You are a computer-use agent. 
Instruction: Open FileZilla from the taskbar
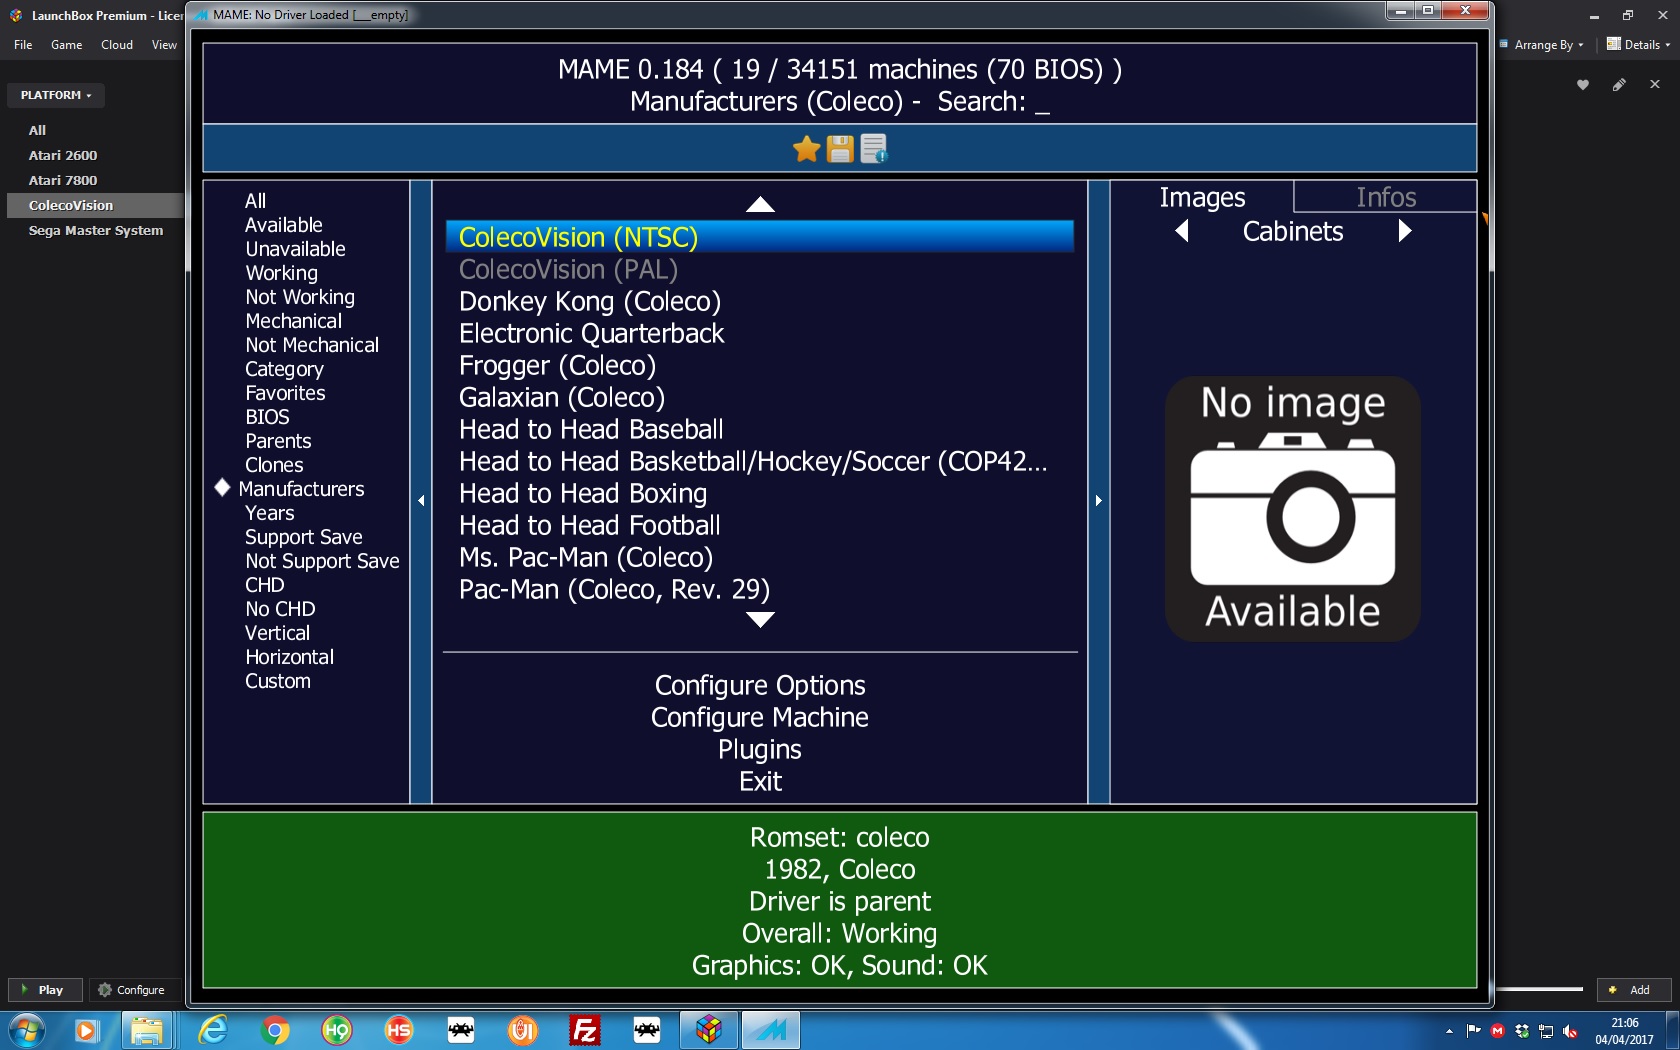585,1030
